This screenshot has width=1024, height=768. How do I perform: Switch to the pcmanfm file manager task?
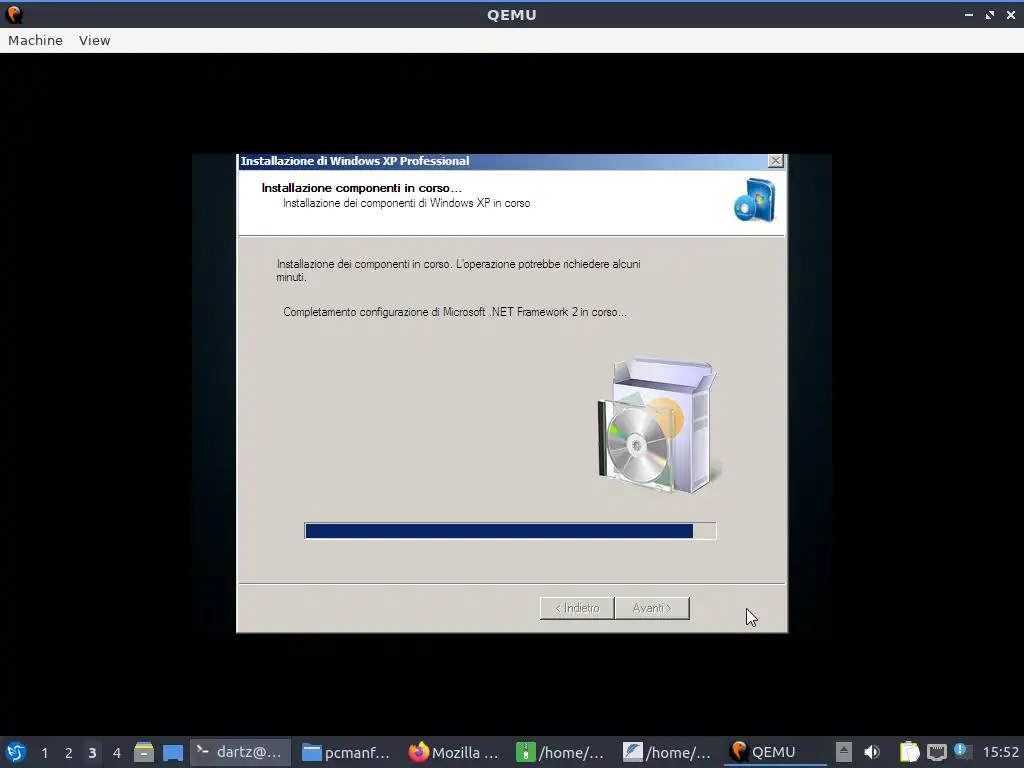coord(347,752)
